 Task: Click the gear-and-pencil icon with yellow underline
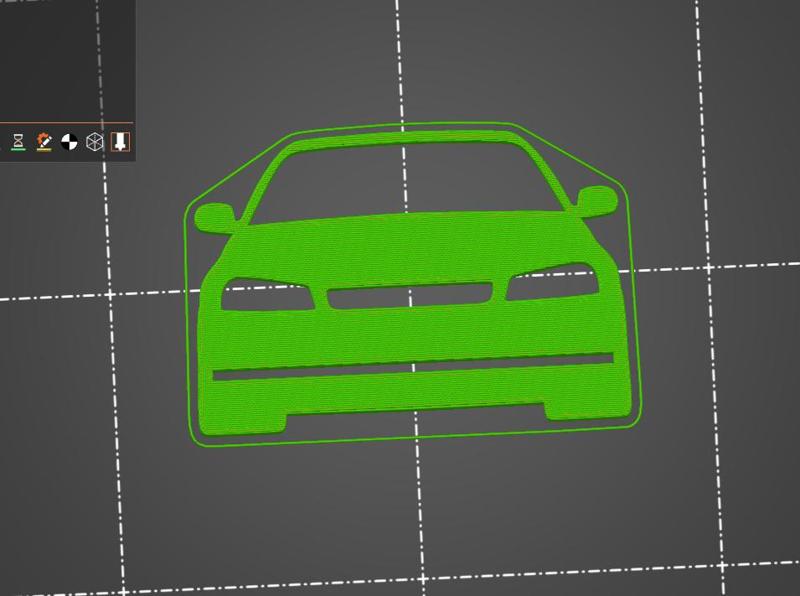point(43,141)
